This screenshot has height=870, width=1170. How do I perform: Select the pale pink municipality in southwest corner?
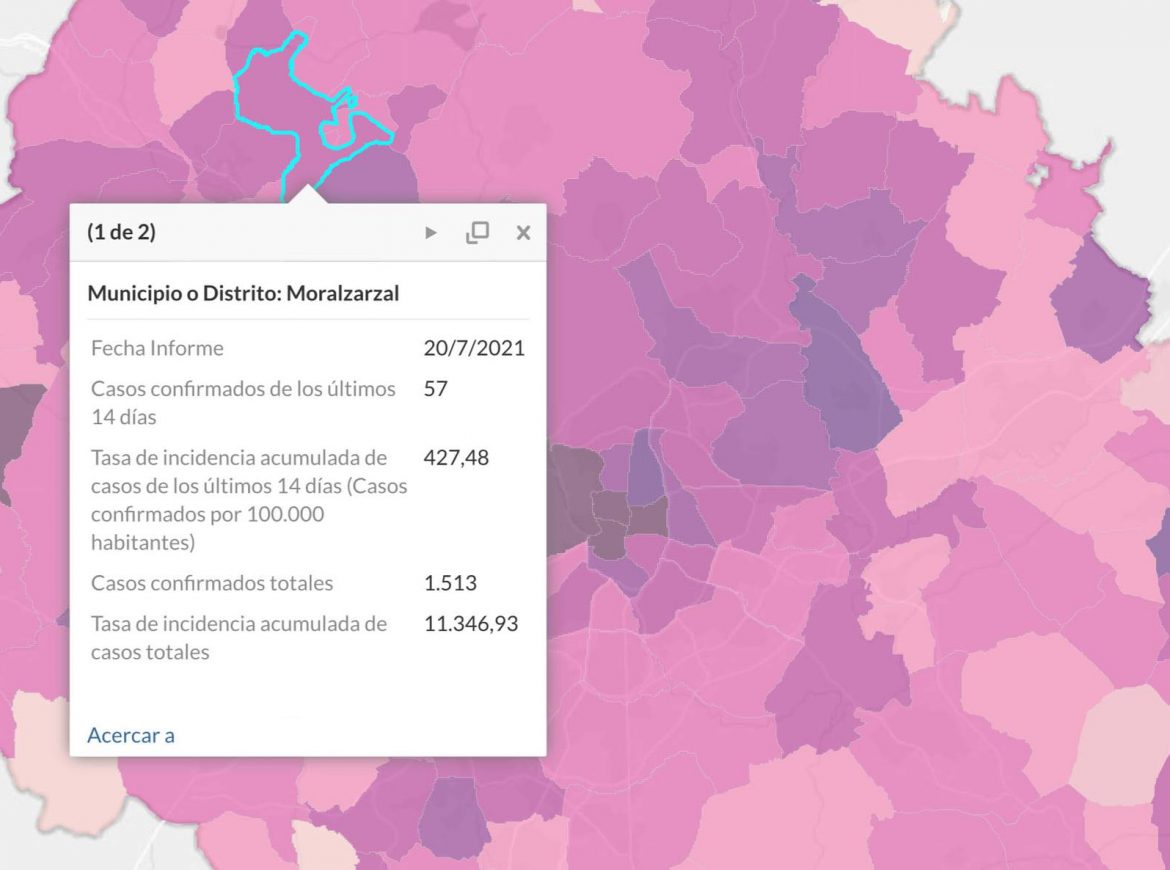pos(45,746)
